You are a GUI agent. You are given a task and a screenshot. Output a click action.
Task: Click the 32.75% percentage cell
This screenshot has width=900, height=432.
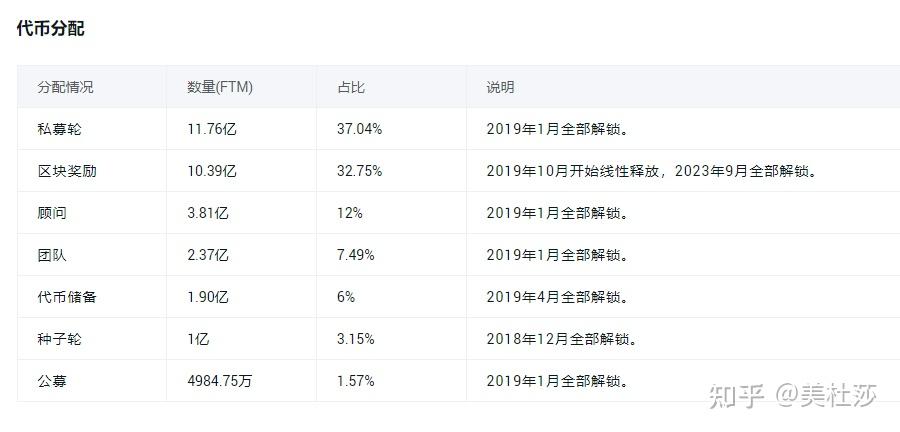359,171
